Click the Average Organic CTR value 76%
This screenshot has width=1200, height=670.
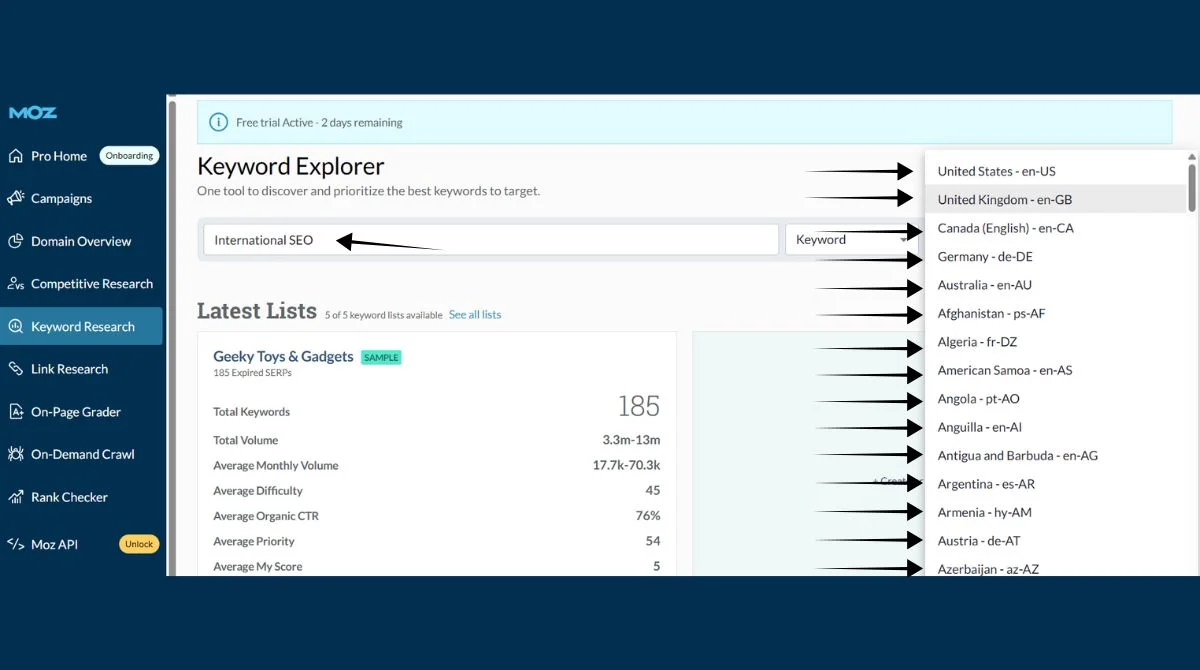648,516
